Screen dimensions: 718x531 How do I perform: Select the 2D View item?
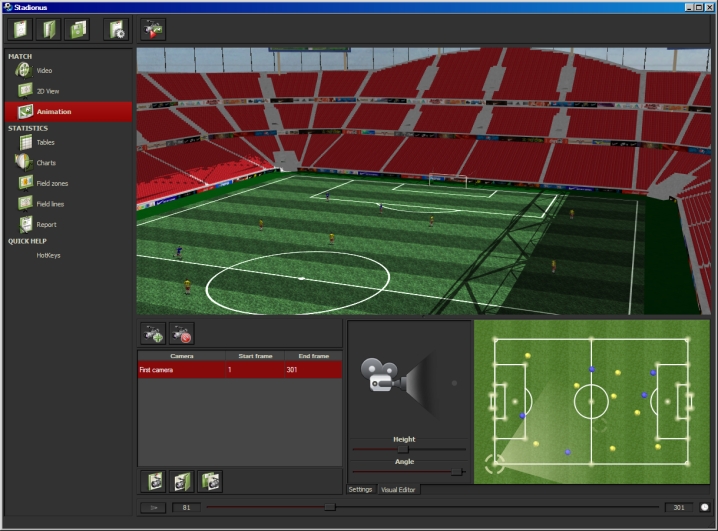[x=48, y=91]
